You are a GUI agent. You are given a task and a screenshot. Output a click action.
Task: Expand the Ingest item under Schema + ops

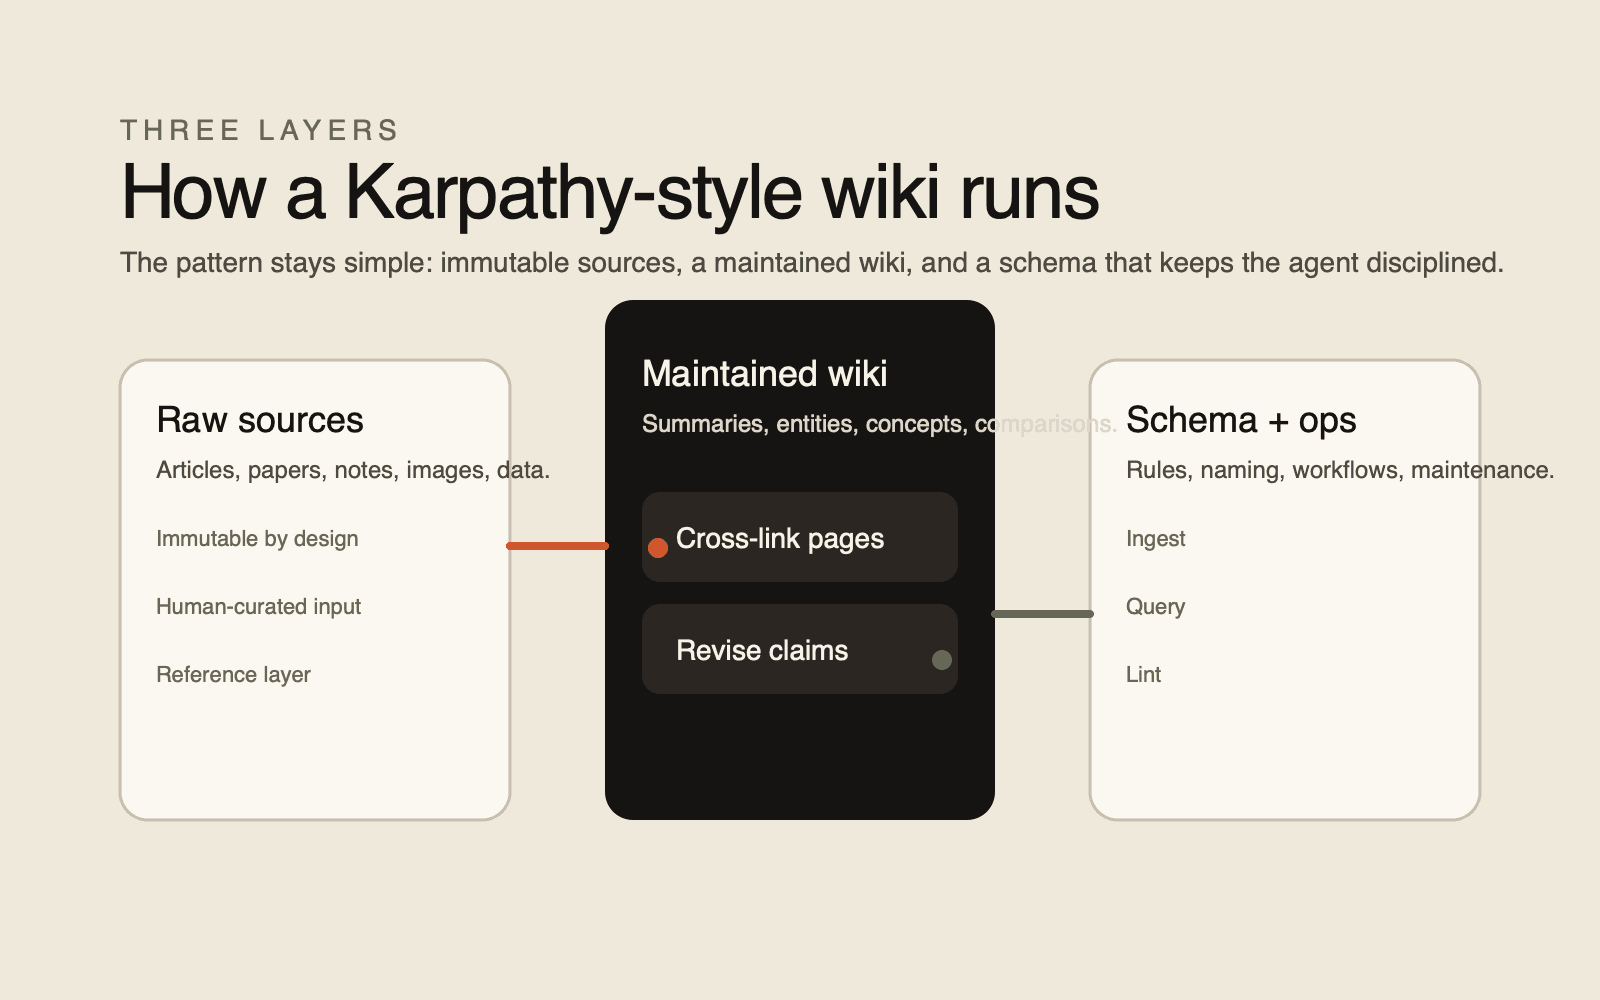click(x=1155, y=538)
